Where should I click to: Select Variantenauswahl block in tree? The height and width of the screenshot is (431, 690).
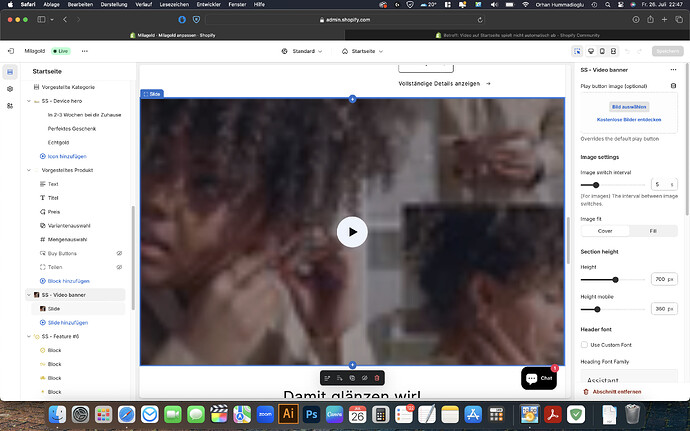pyautogui.click(x=69, y=226)
